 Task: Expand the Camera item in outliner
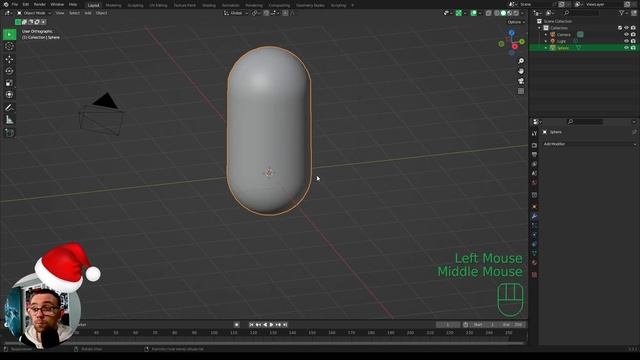click(x=546, y=35)
